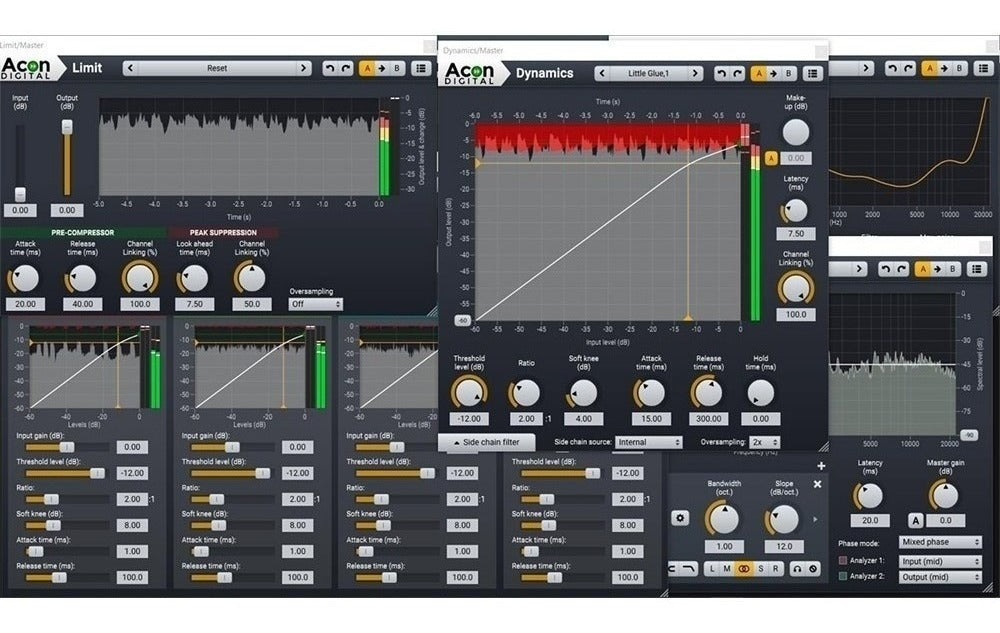Viewport: 1000px width, 633px height.
Task: Open the Side chain source dropdown showing Internal
Action: pyautogui.click(x=648, y=441)
